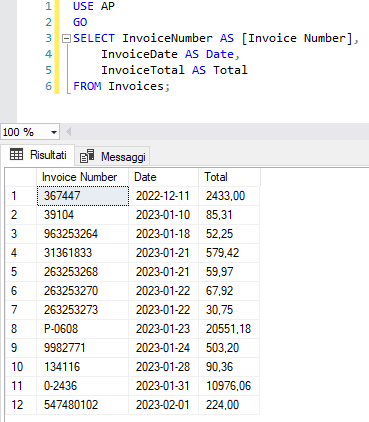The image size is (369, 422).
Task: Select cell with invoice number 263253273
Action: (83, 310)
